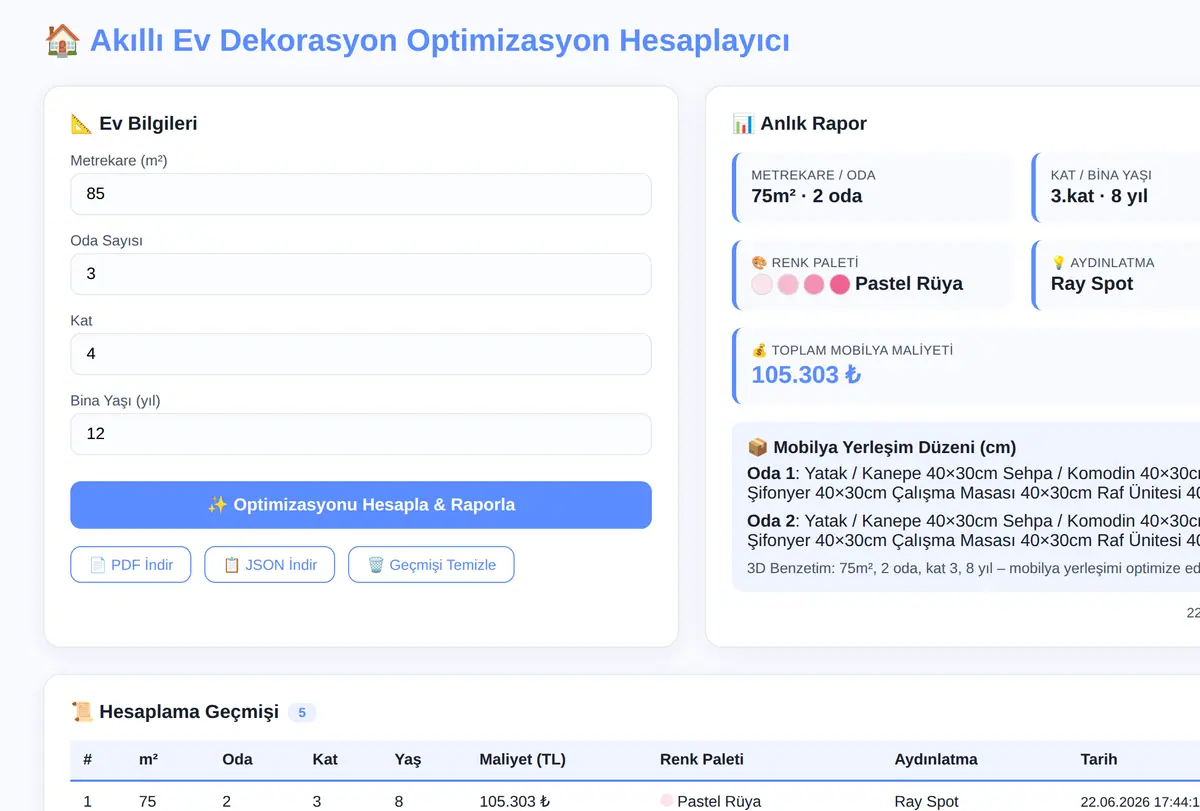Clear history with Geçmişi Temizle button
Image resolution: width=1200 pixels, height=811 pixels.
click(431, 565)
